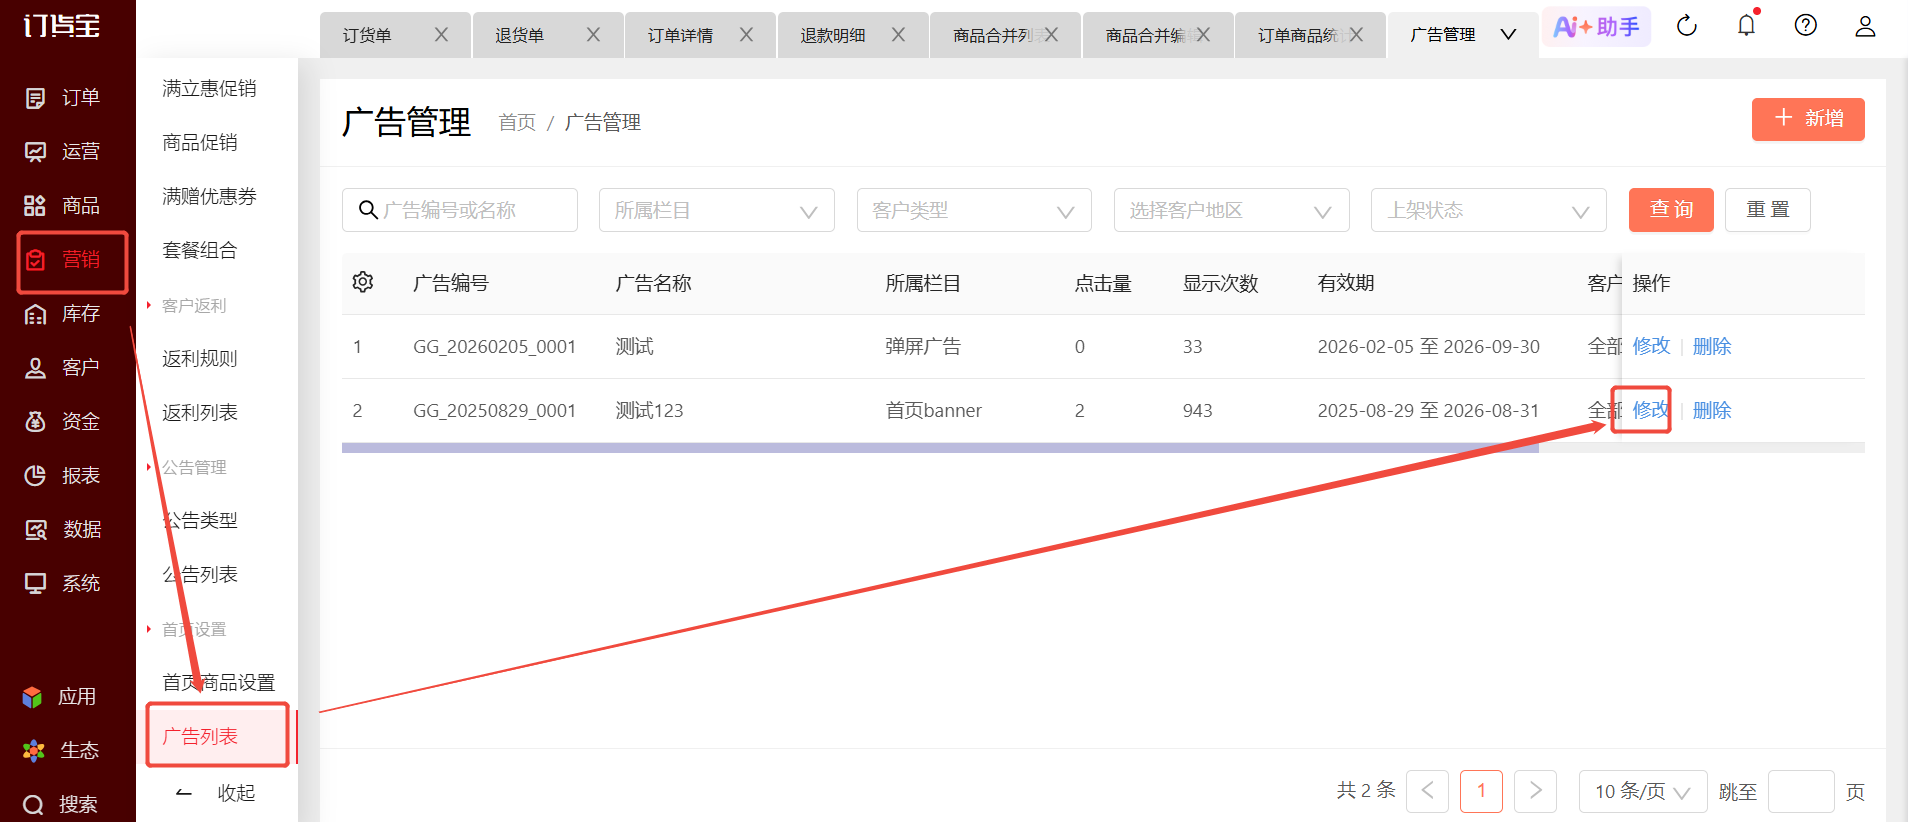The height and width of the screenshot is (822, 1908).
Task: Expand the 选择客户地区 dropdown
Action: point(1232,210)
